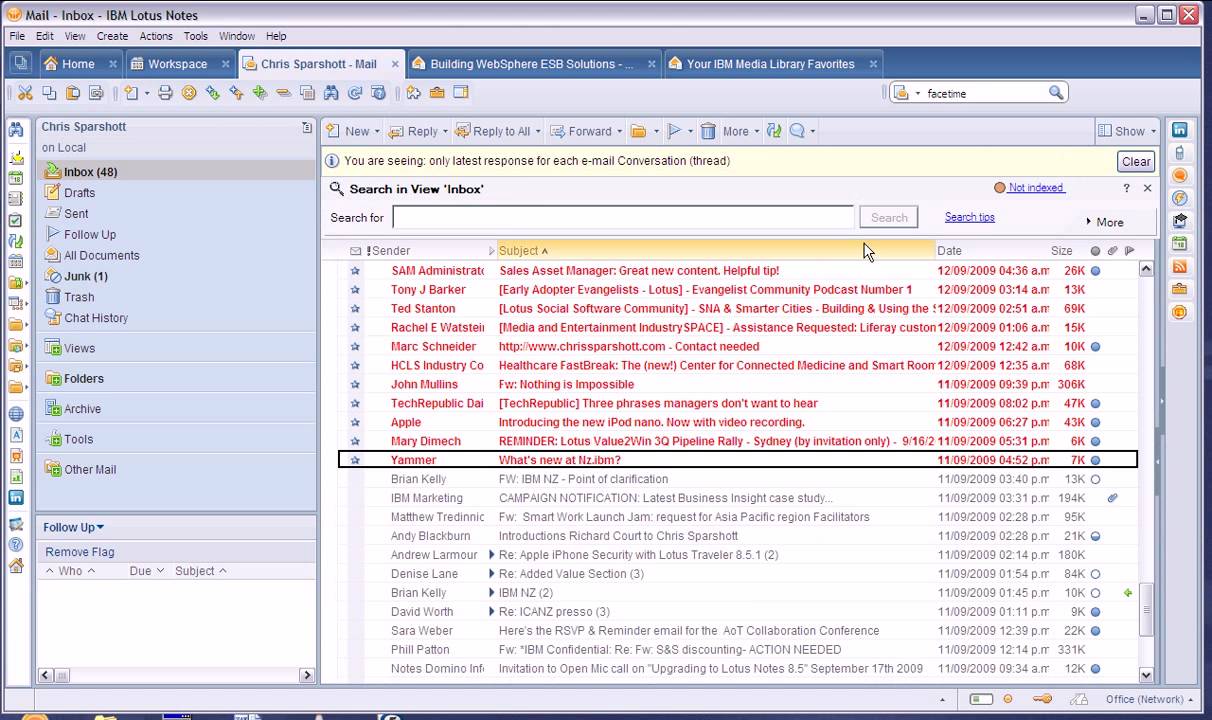1212x720 pixels.
Task: Click inside the Search for input field
Action: 623,217
